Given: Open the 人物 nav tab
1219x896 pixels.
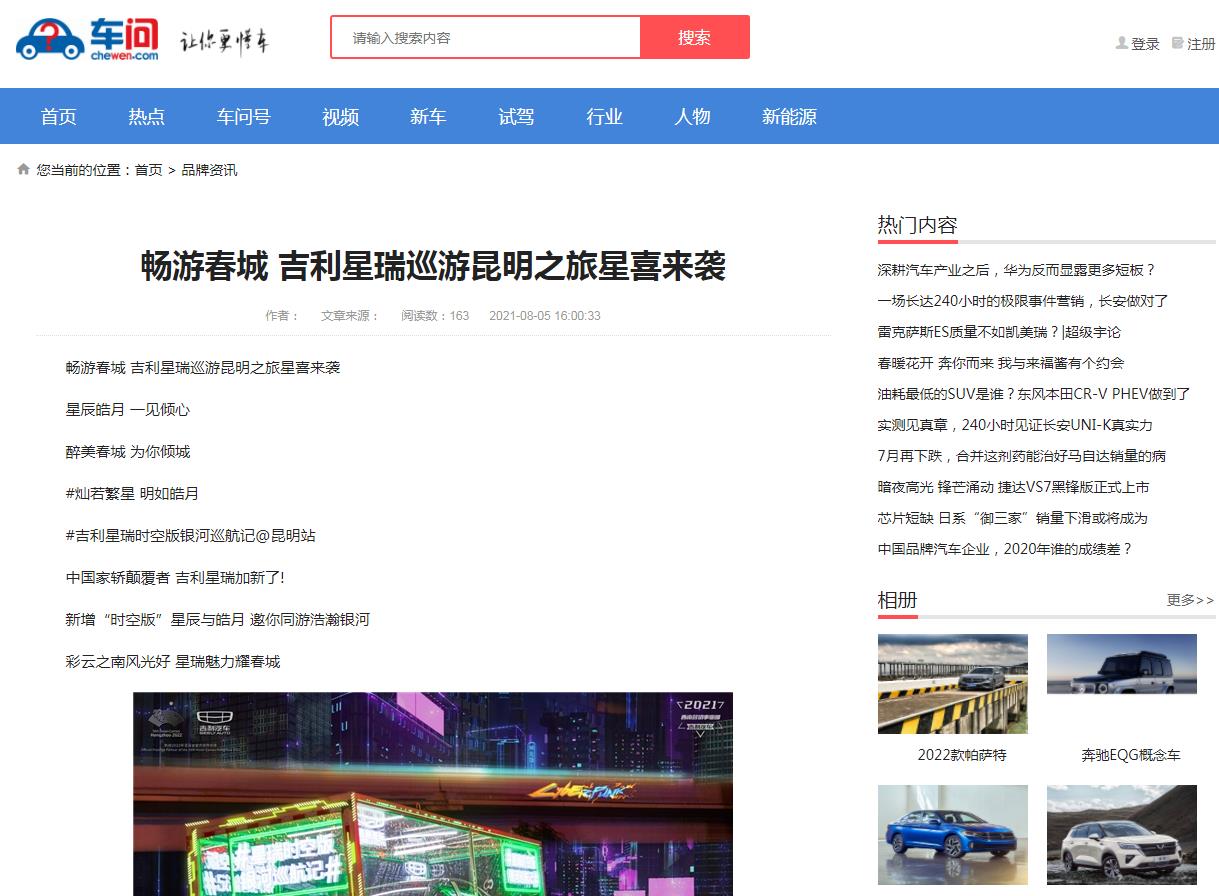Looking at the screenshot, I should pos(692,117).
